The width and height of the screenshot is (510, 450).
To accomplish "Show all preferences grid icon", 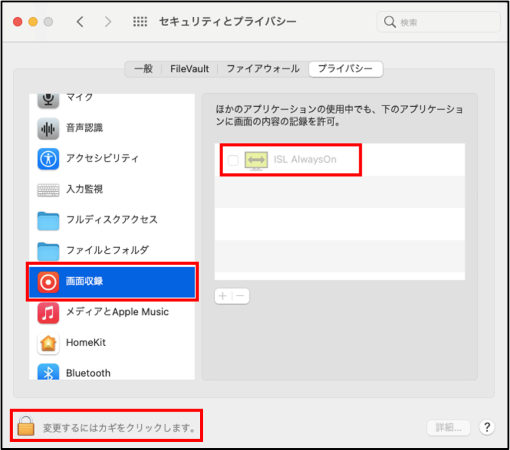I will pos(140,22).
